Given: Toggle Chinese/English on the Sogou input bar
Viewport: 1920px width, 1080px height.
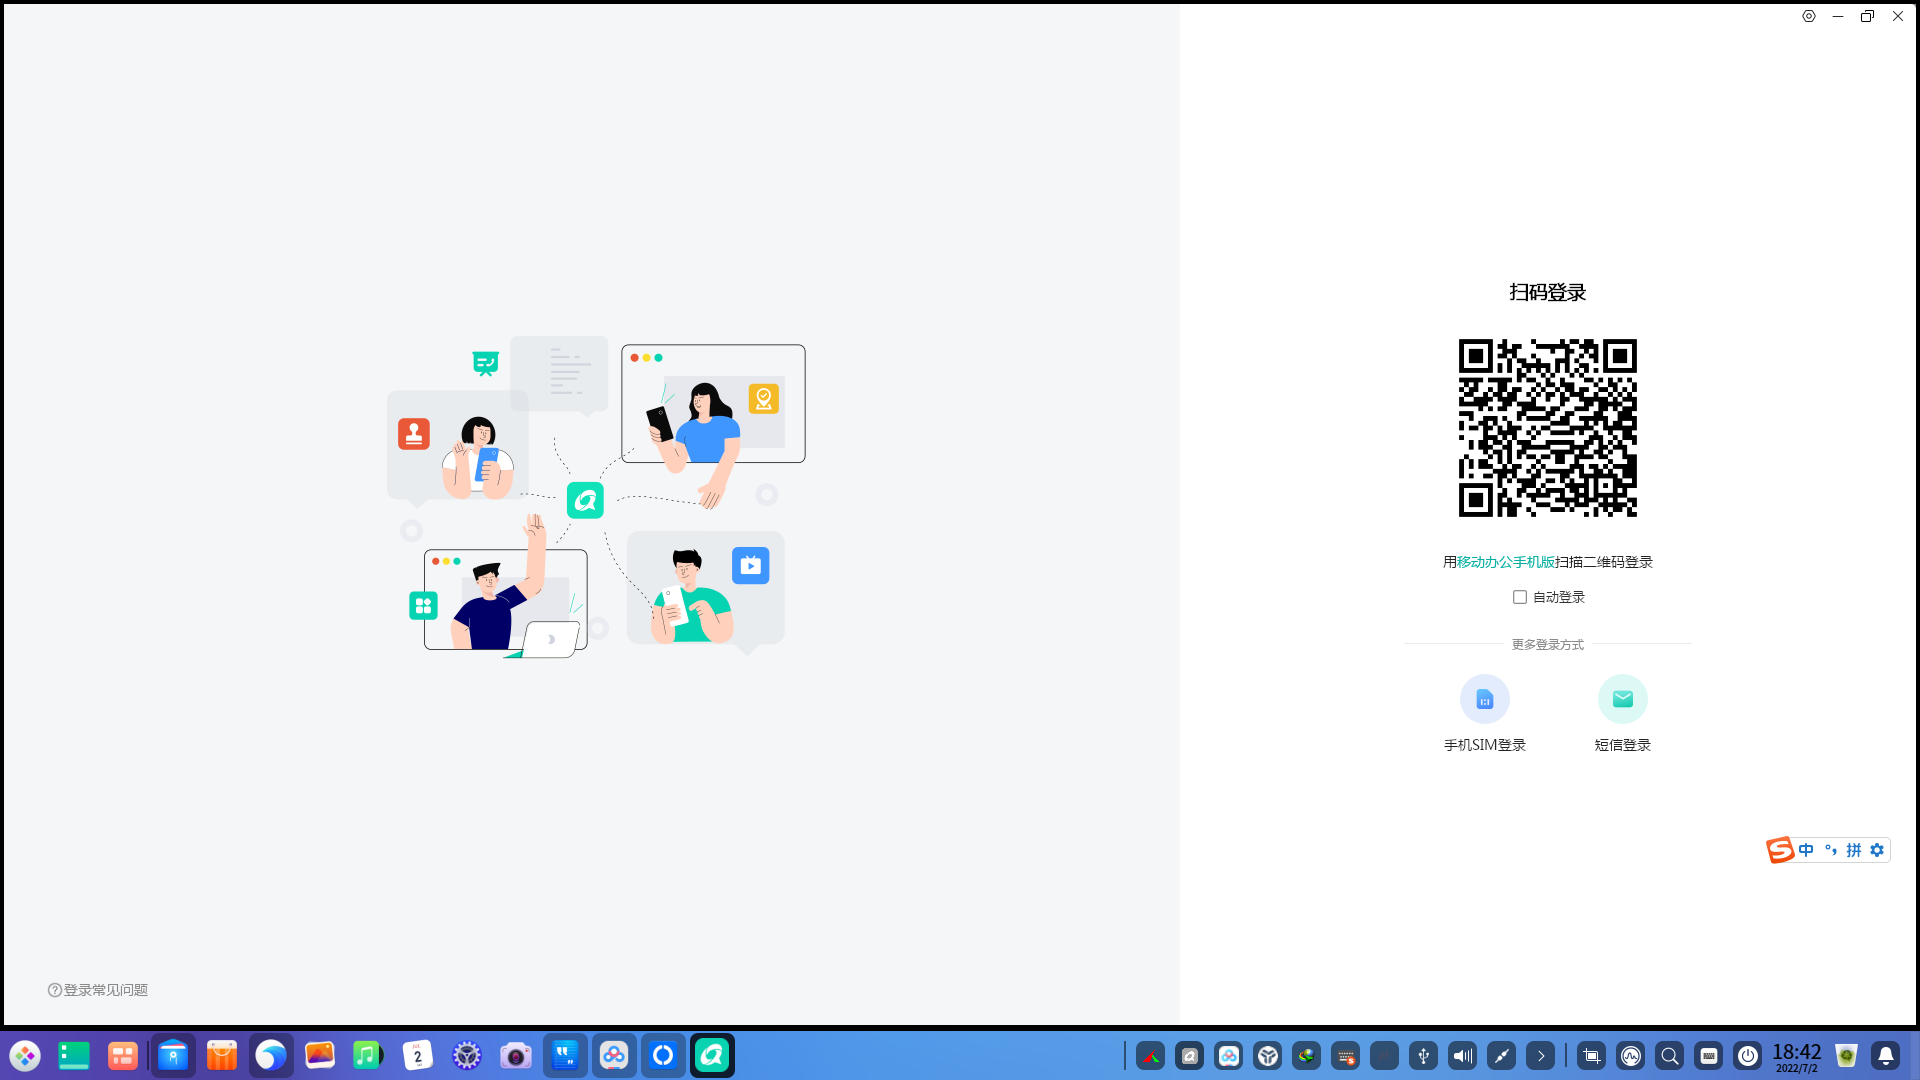Looking at the screenshot, I should click(1805, 850).
